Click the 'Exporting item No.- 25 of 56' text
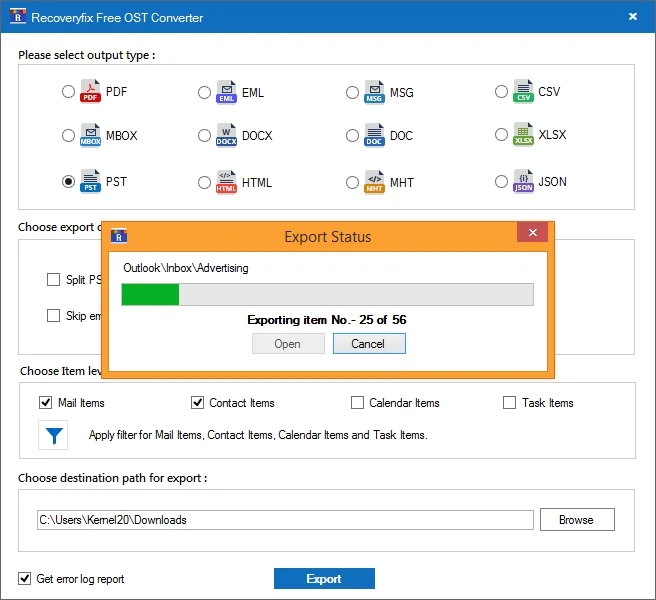The height and width of the screenshot is (600, 656). [327, 320]
